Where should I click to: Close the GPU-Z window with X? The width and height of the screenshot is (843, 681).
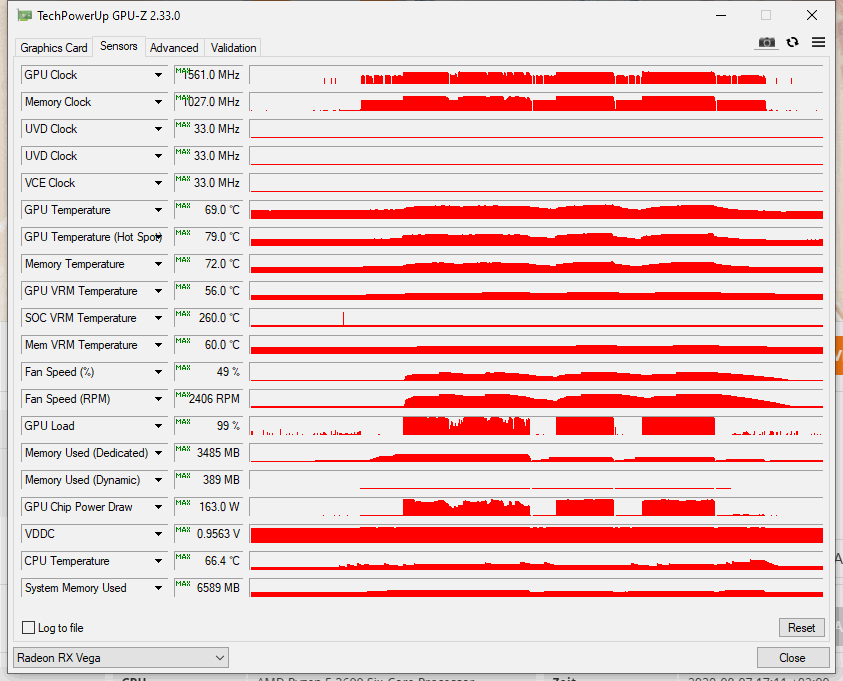pyautogui.click(x=812, y=15)
